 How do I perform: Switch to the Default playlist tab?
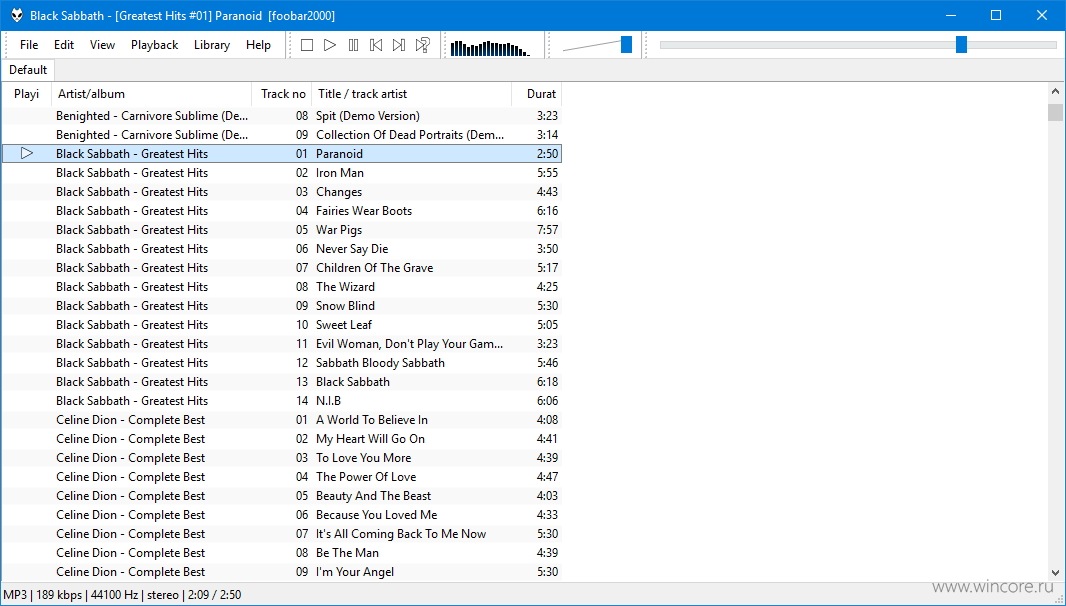click(28, 70)
